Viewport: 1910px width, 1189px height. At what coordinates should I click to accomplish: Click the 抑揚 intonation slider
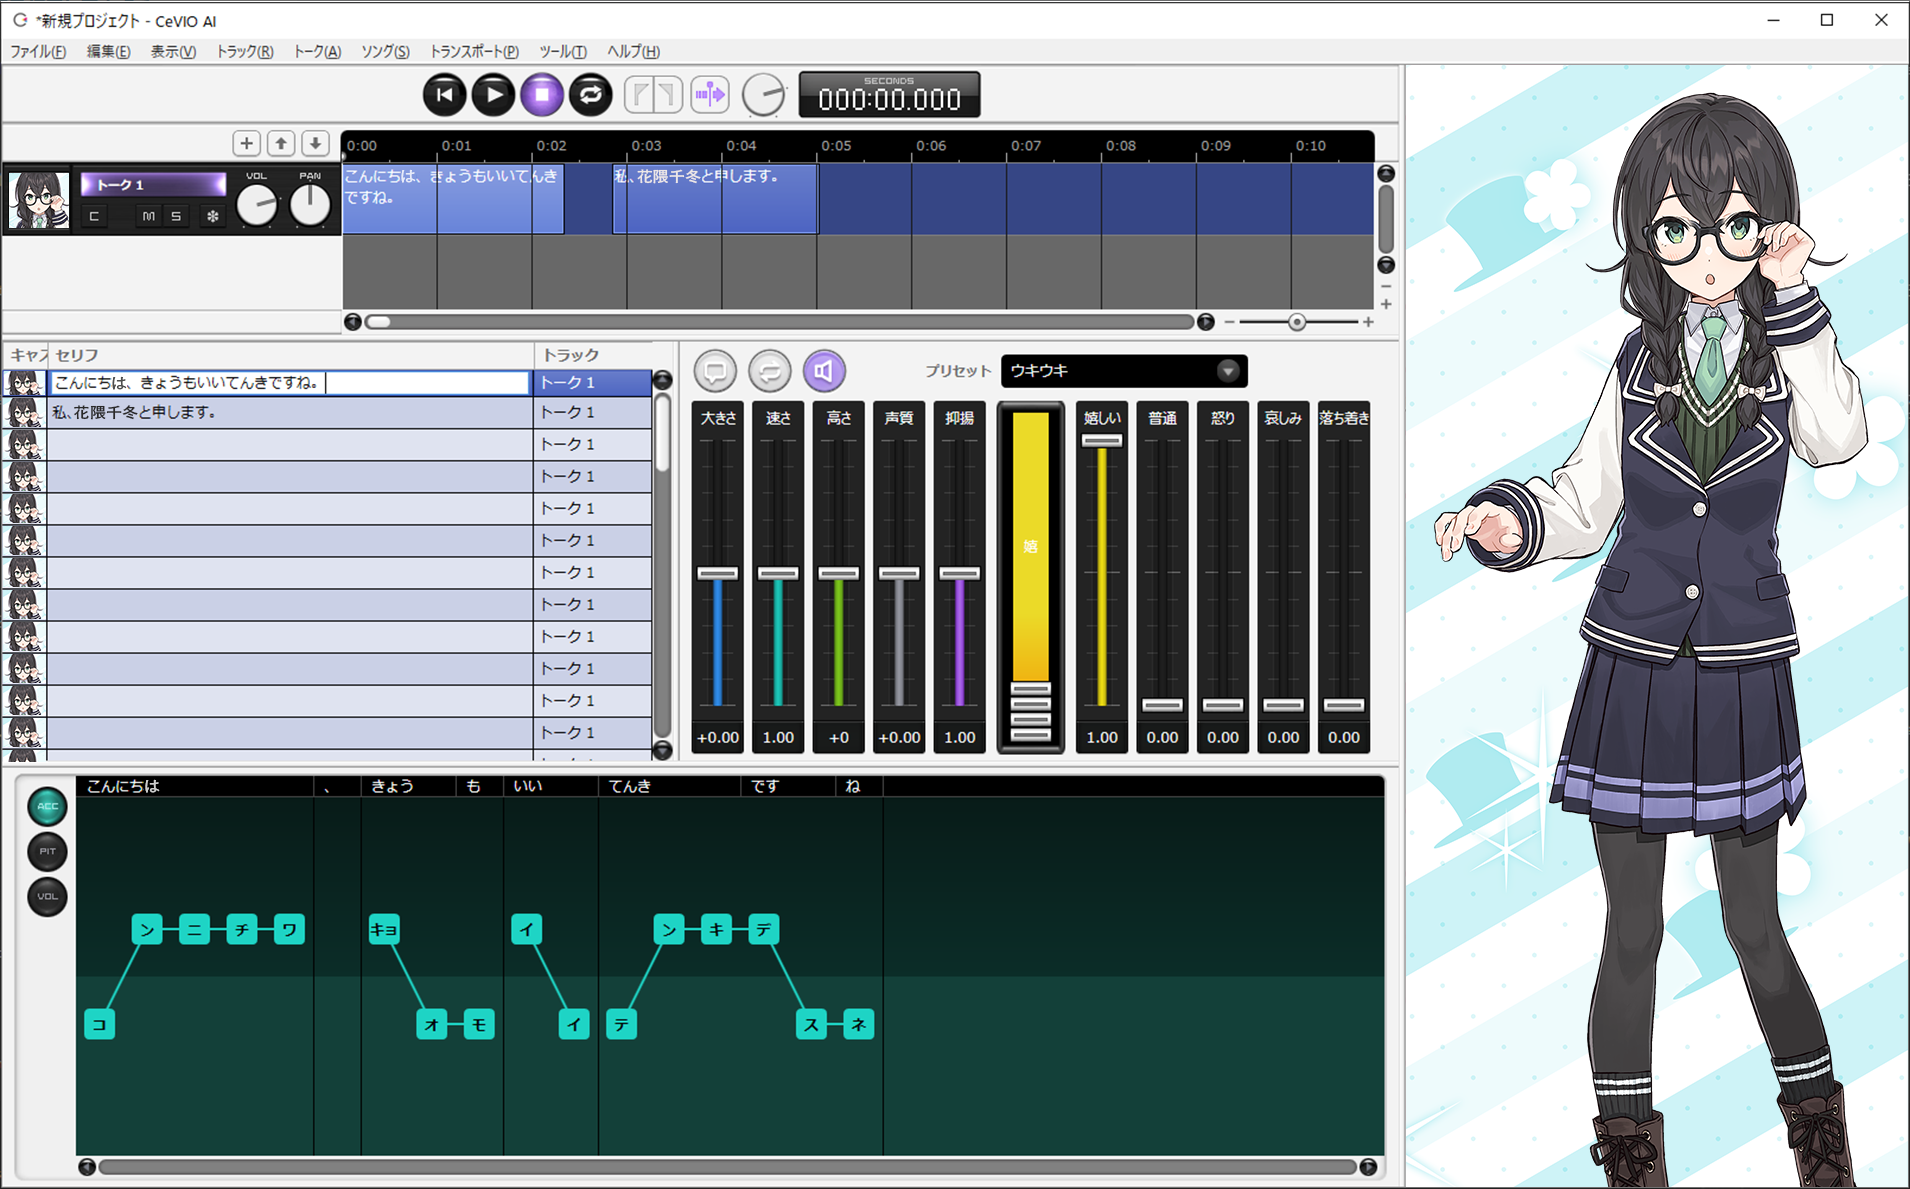click(x=960, y=573)
